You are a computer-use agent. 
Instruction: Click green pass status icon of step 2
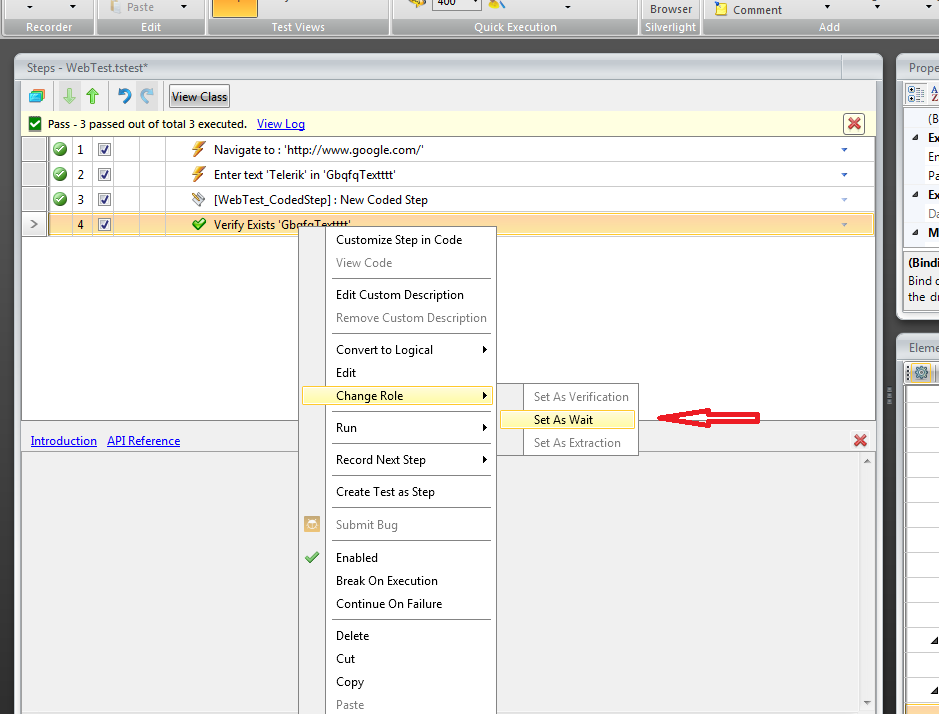(x=60, y=174)
